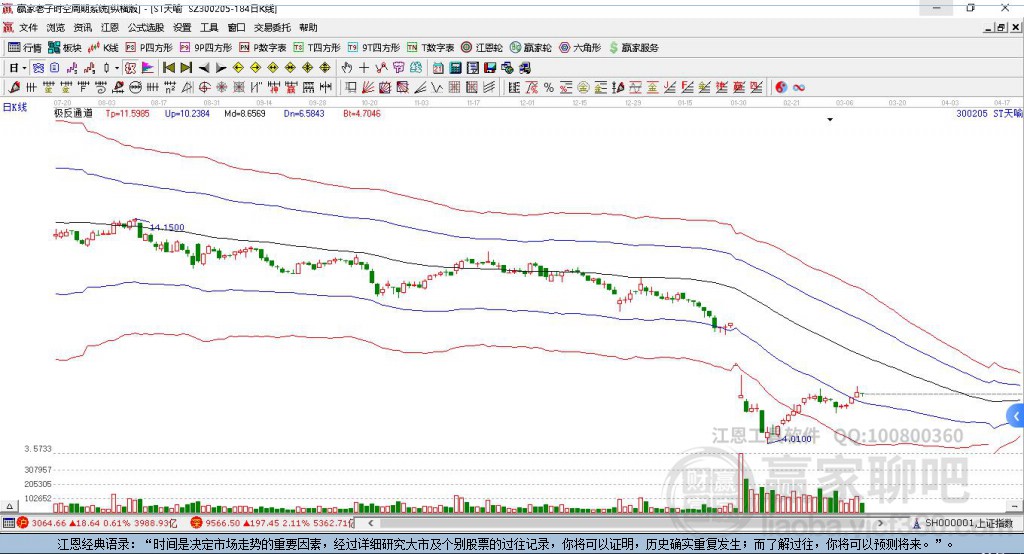Screen dimensions: 1024x554
Task: Open the calendar icon in toolbar
Action: point(438,68)
